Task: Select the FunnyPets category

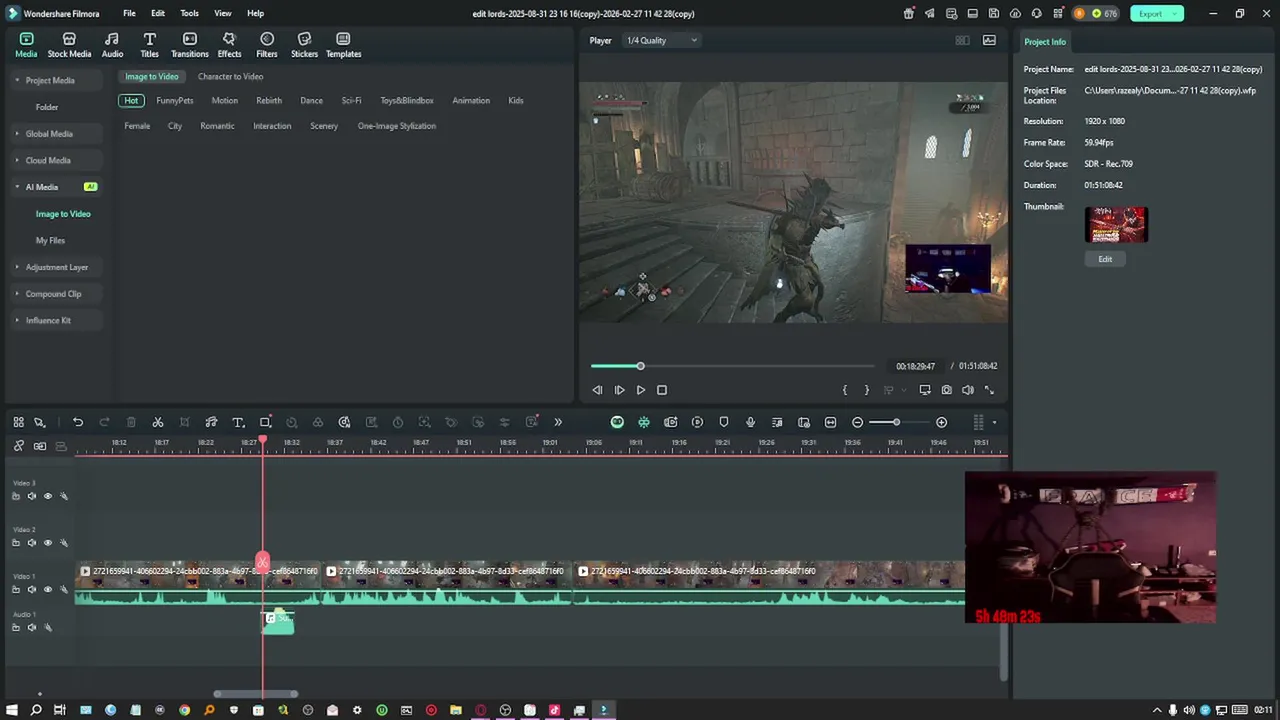Action: (x=175, y=101)
